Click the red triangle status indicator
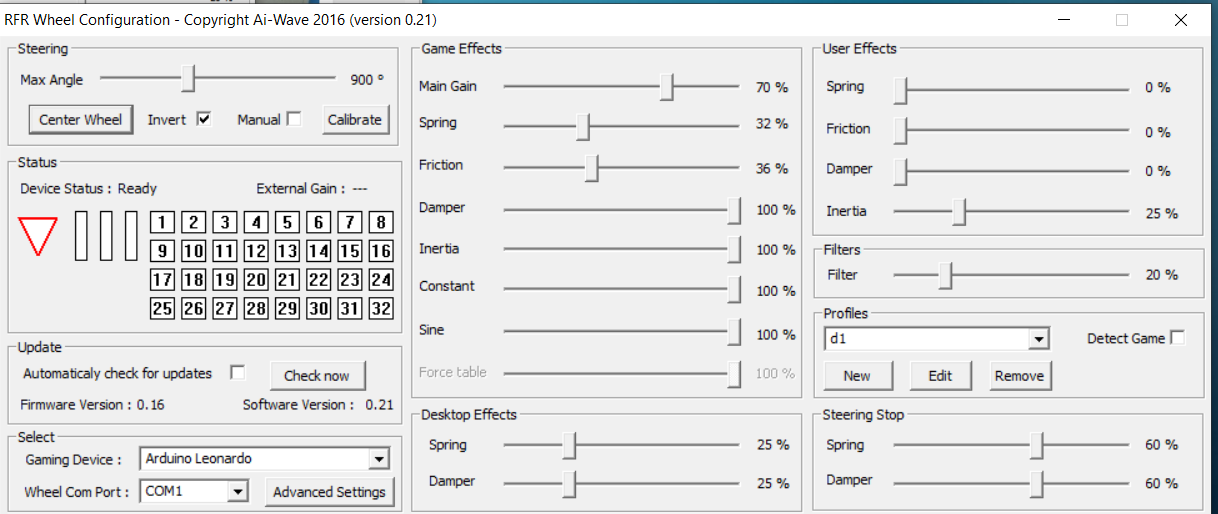 coord(39,236)
